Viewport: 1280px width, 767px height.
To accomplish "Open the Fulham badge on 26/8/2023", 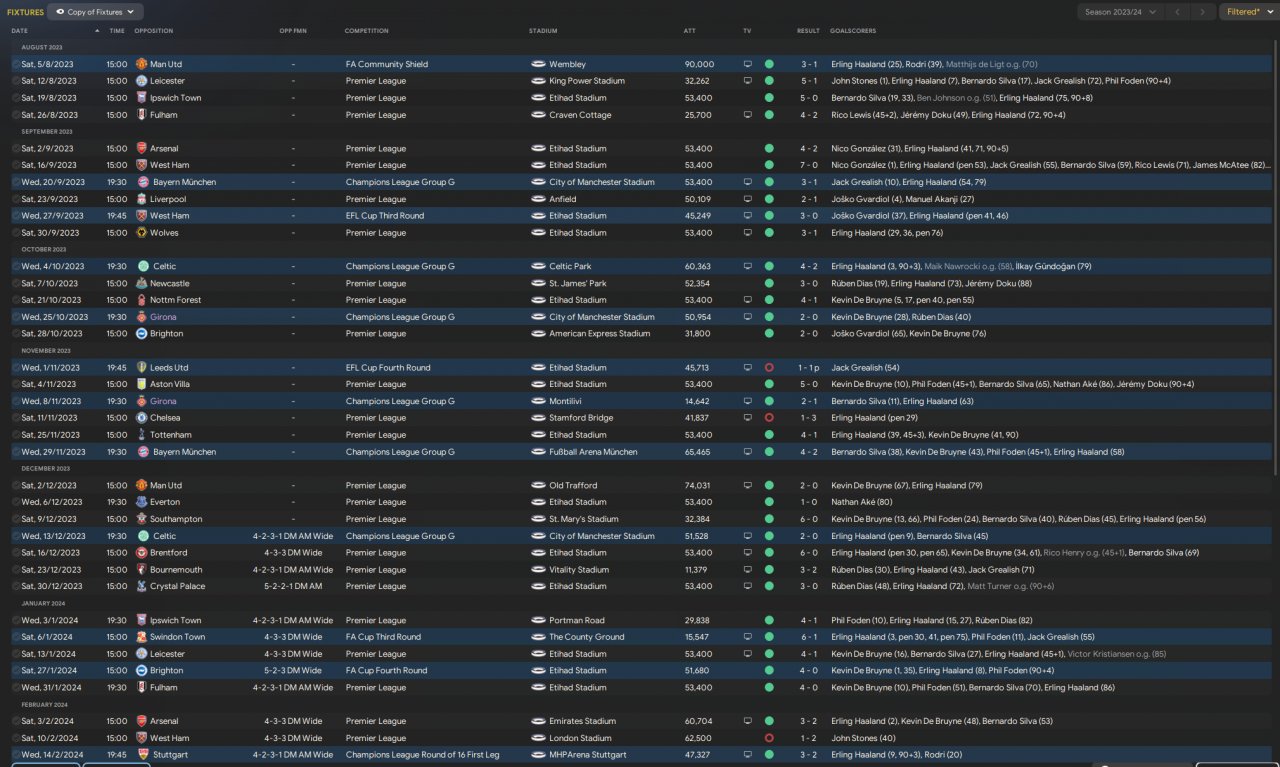I will [142, 115].
